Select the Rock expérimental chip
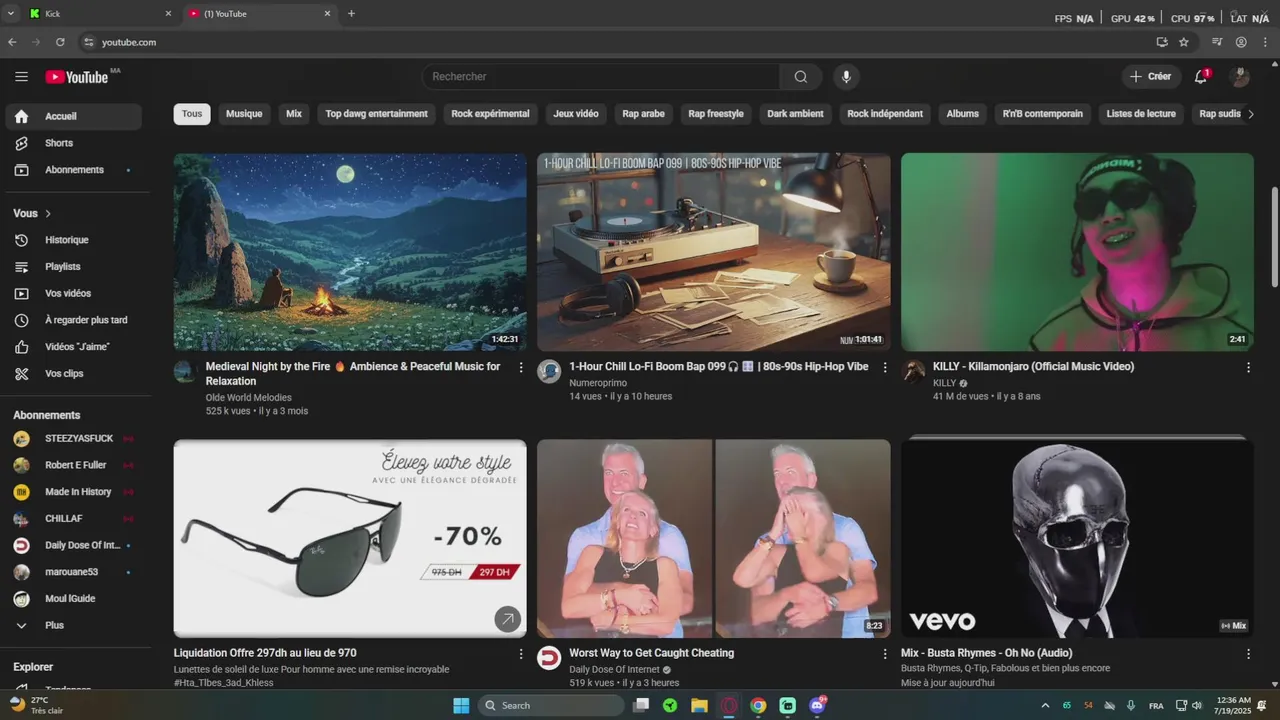 pyautogui.click(x=490, y=114)
